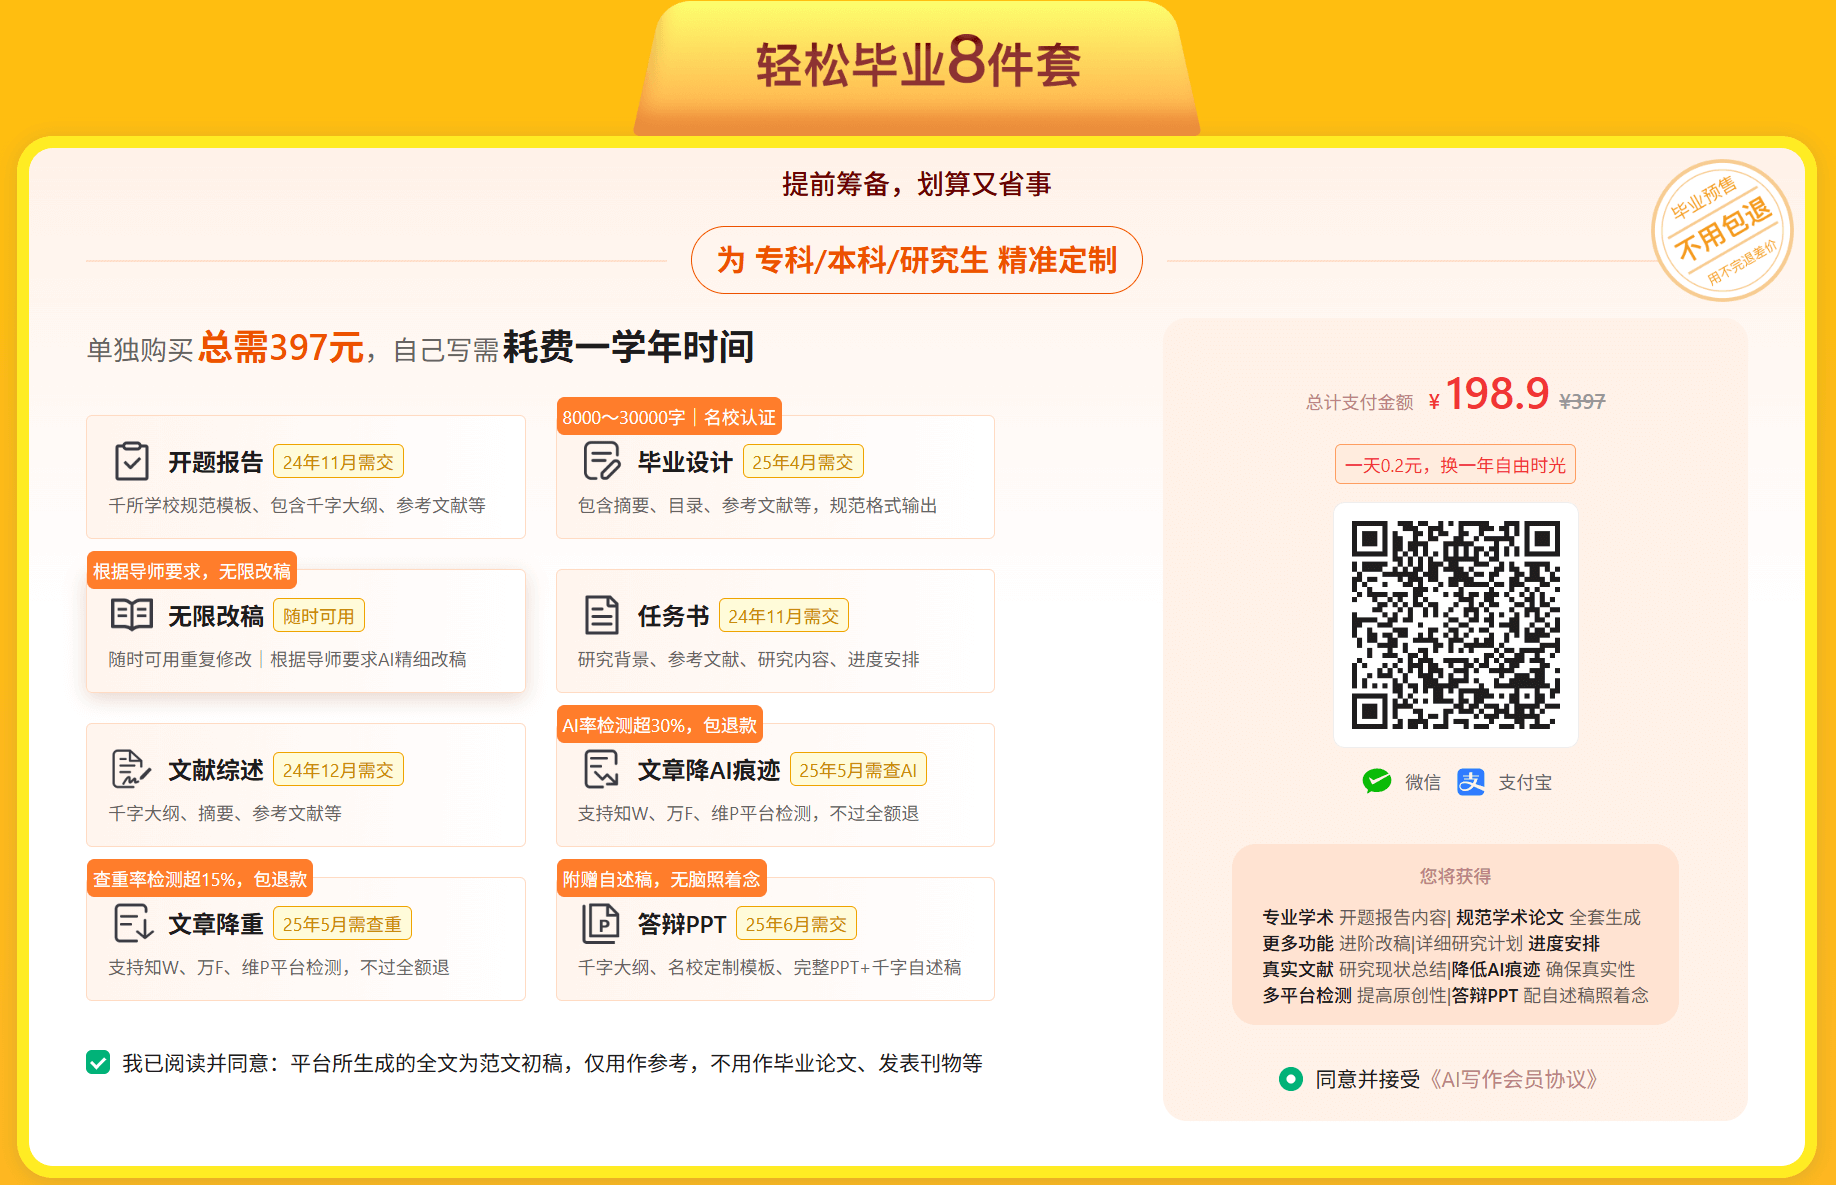Click the 24年11月需交 tag on 开题报告
The width and height of the screenshot is (1836, 1185).
coord(338,461)
